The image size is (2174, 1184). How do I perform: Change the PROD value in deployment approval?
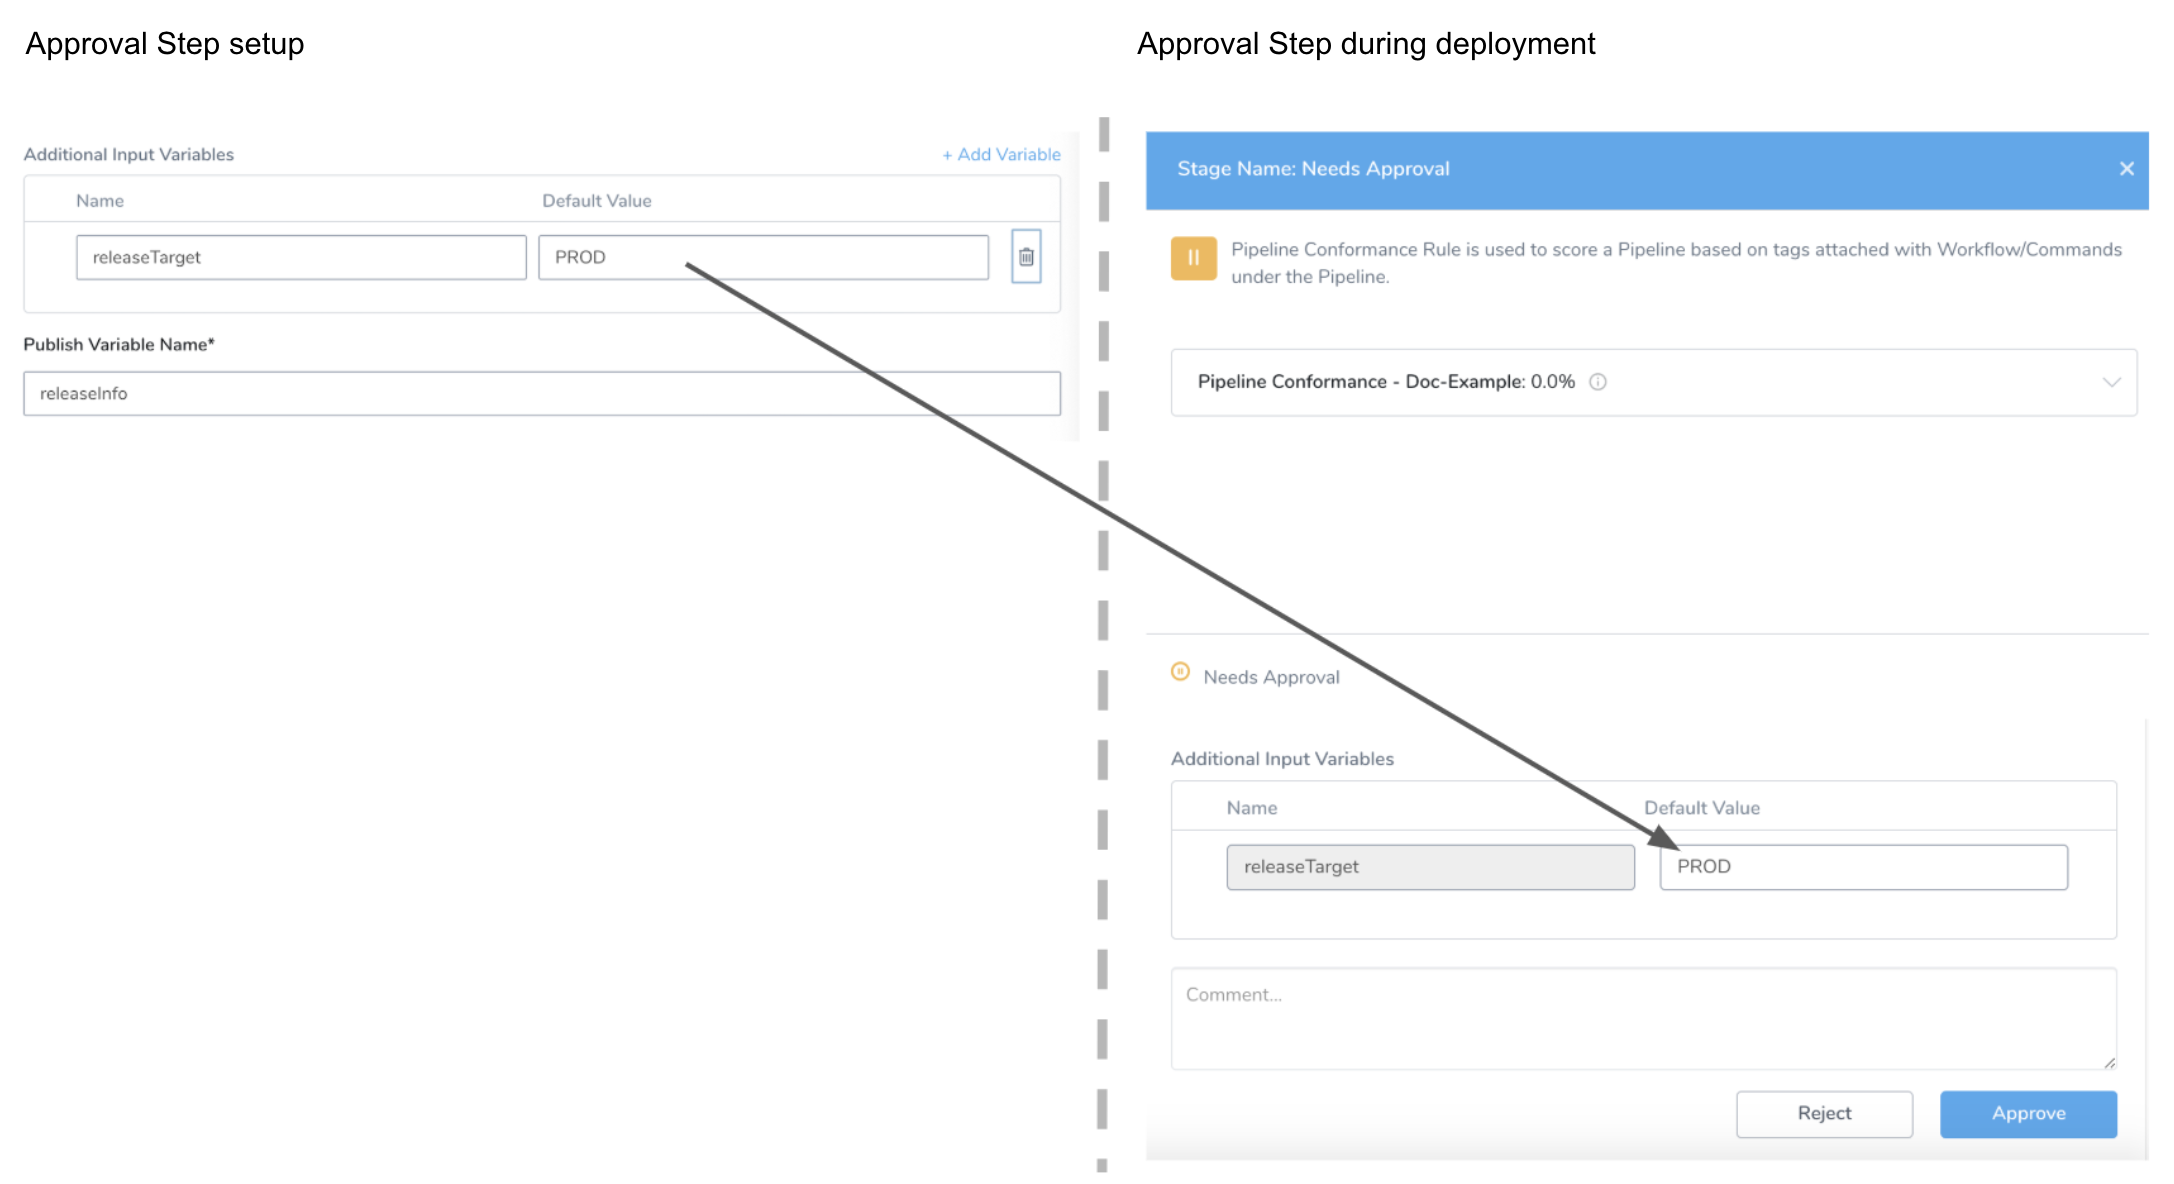coord(1864,867)
